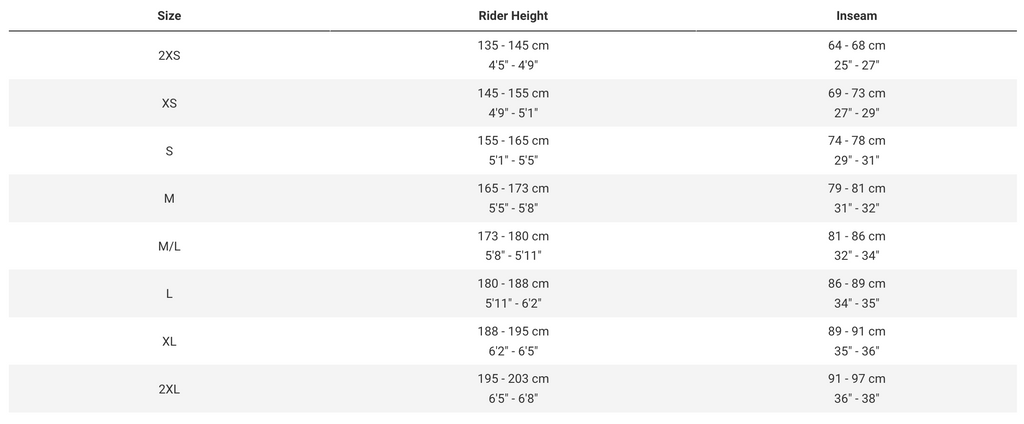This screenshot has width=1024, height=424.
Task: Select the 2XS size row label
Action: click(x=169, y=55)
